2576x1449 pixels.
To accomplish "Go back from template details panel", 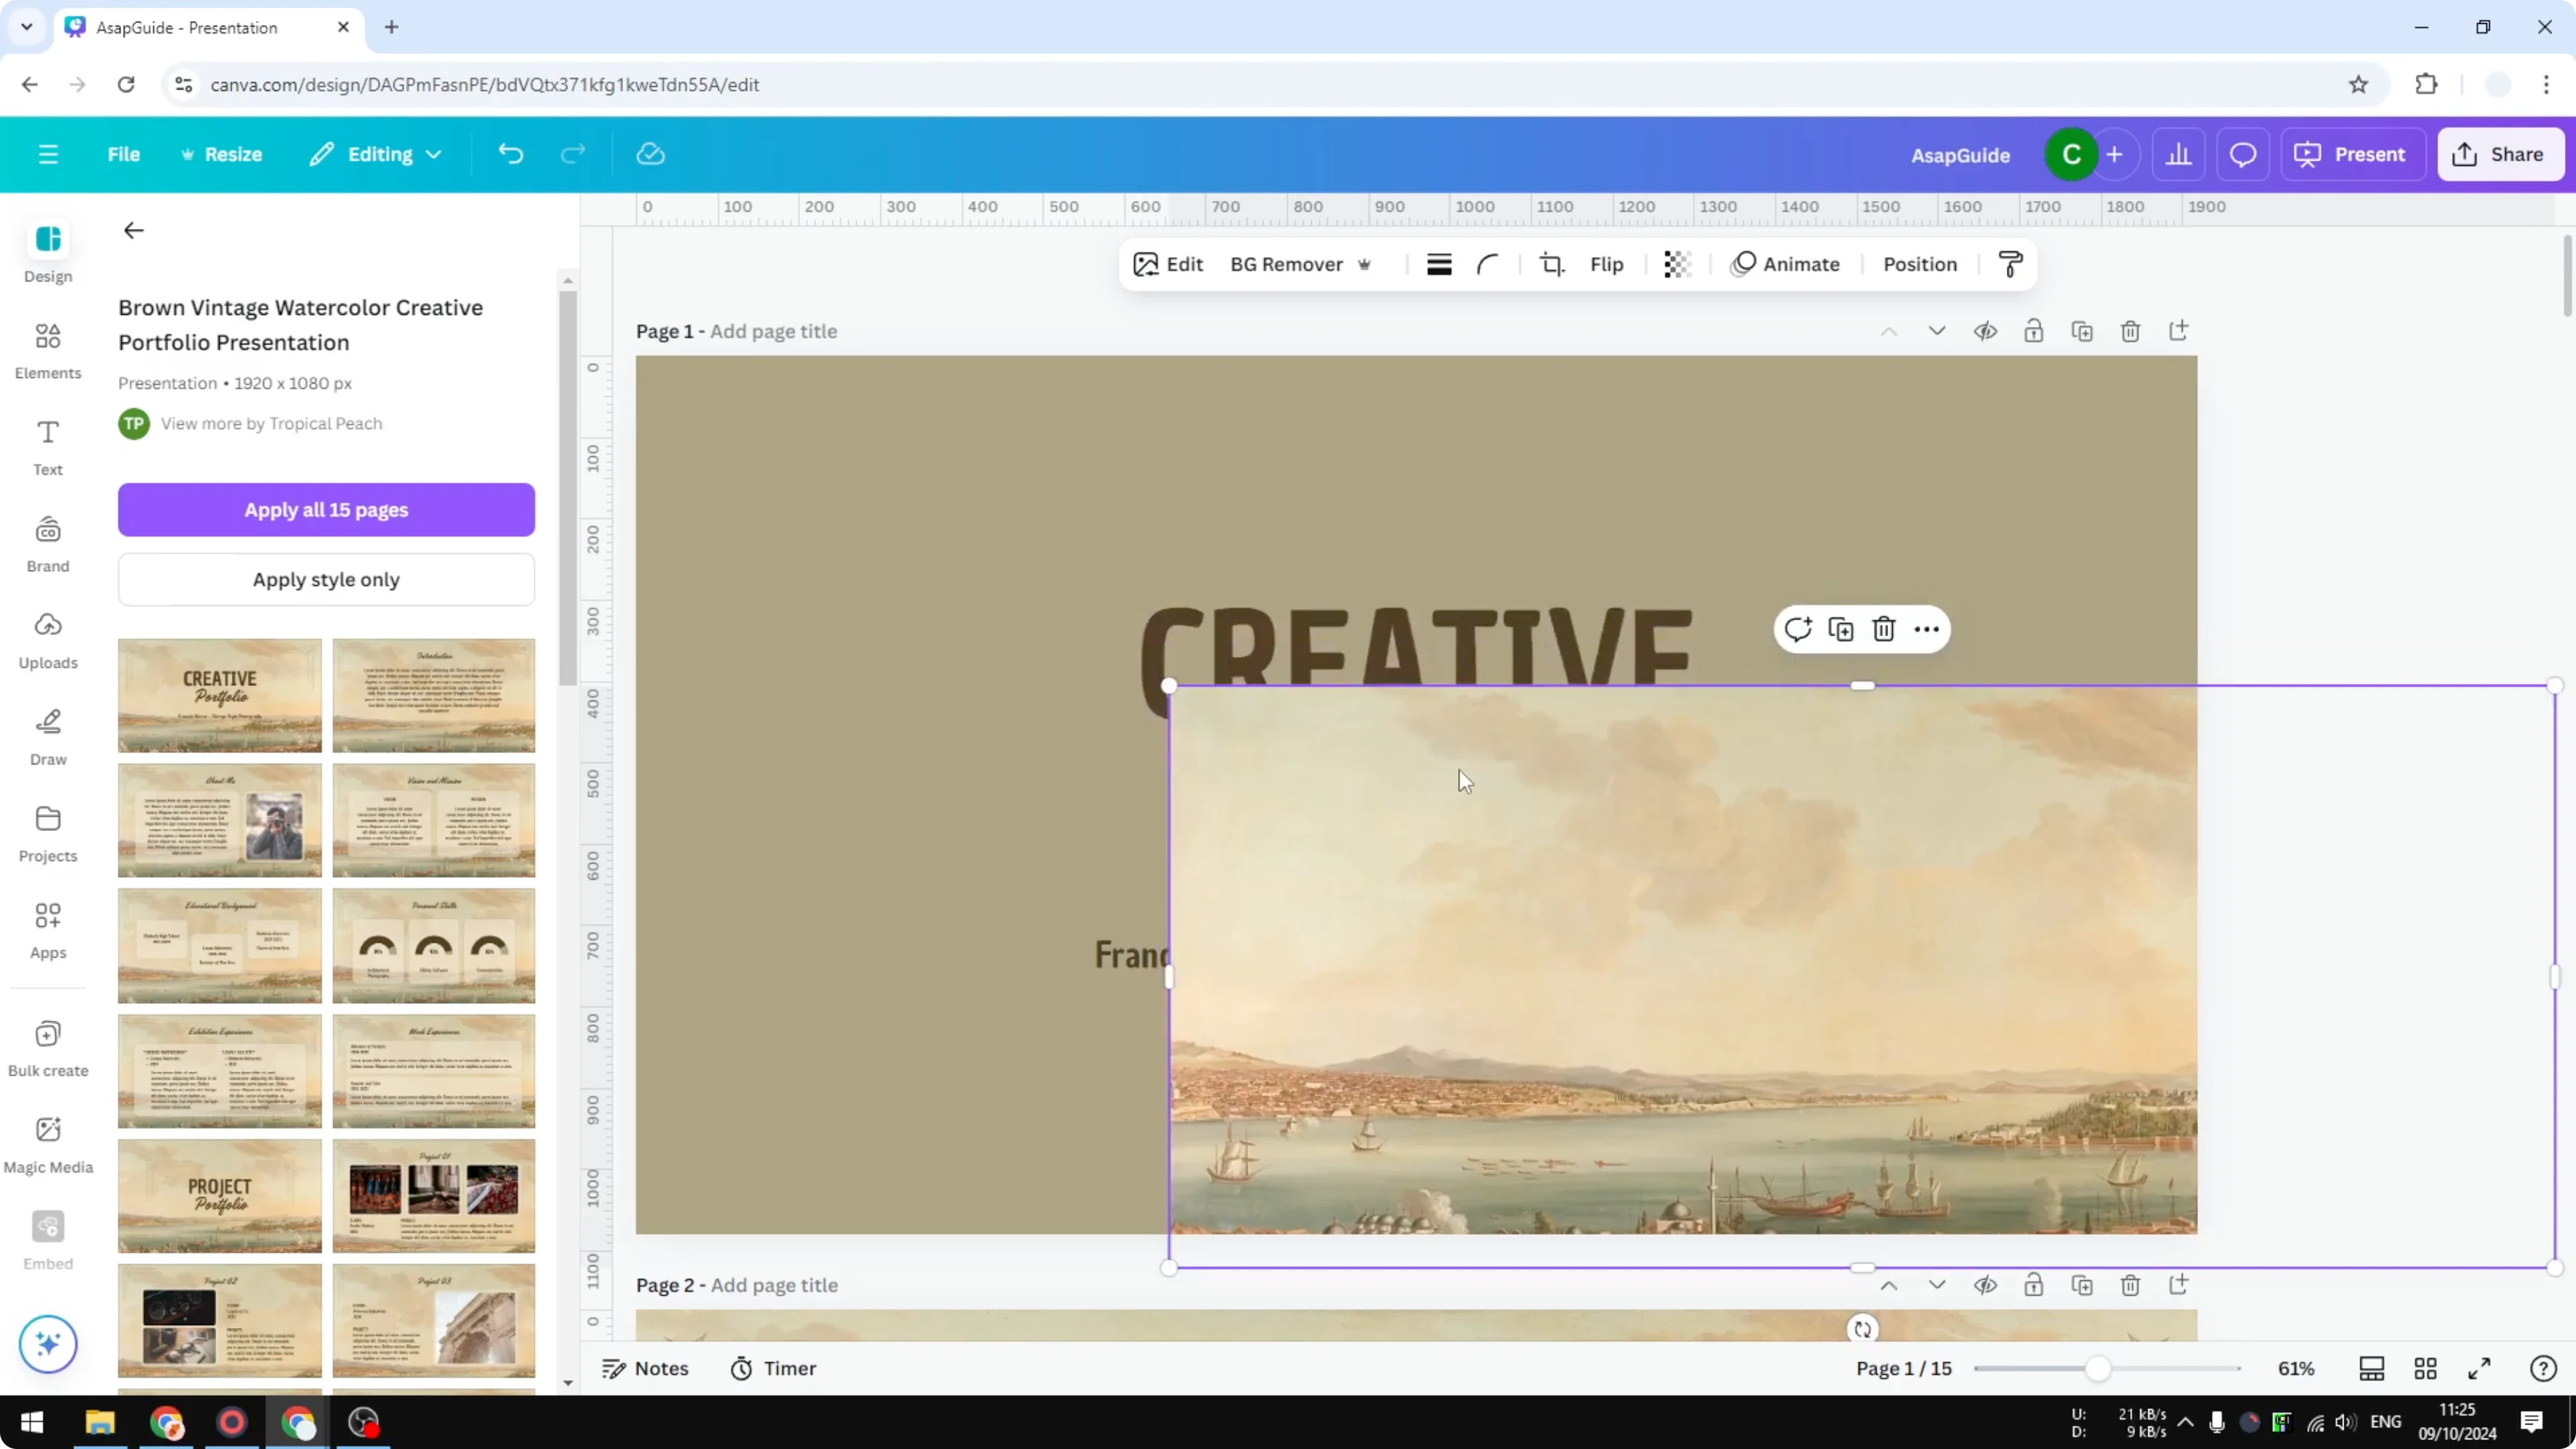I will point(134,231).
